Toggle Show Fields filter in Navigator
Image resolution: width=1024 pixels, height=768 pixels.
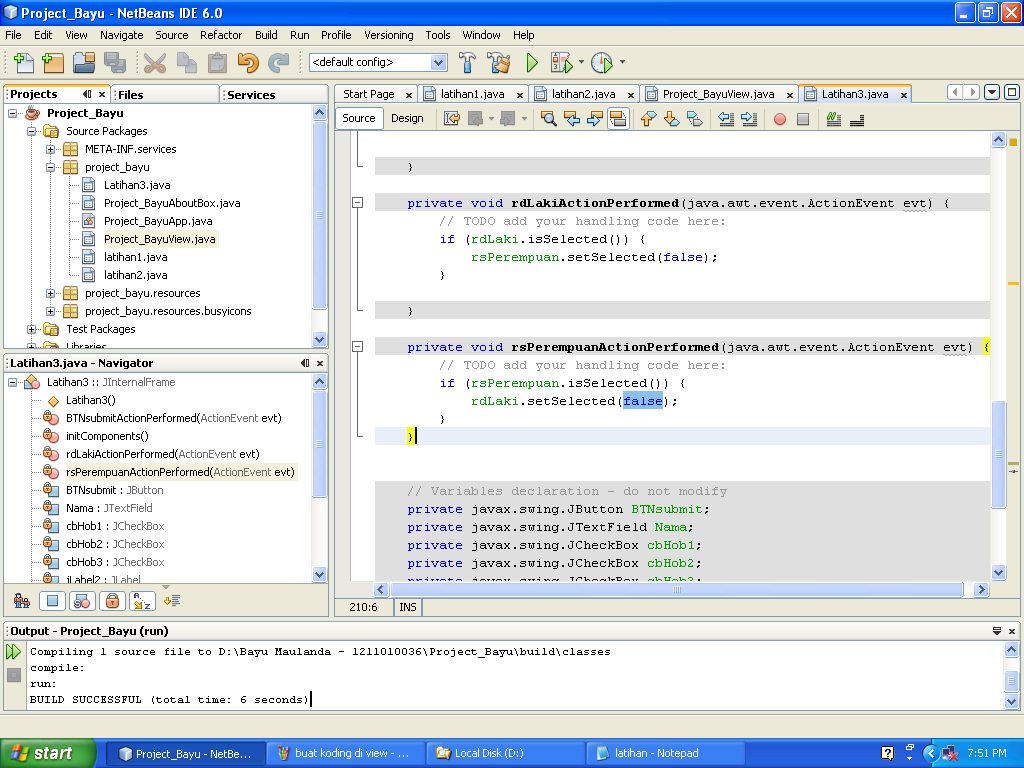point(52,601)
